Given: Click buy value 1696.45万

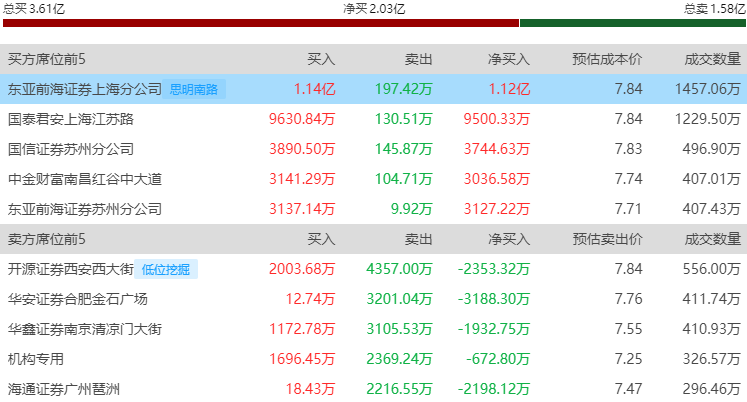Looking at the screenshot, I should (x=302, y=359).
